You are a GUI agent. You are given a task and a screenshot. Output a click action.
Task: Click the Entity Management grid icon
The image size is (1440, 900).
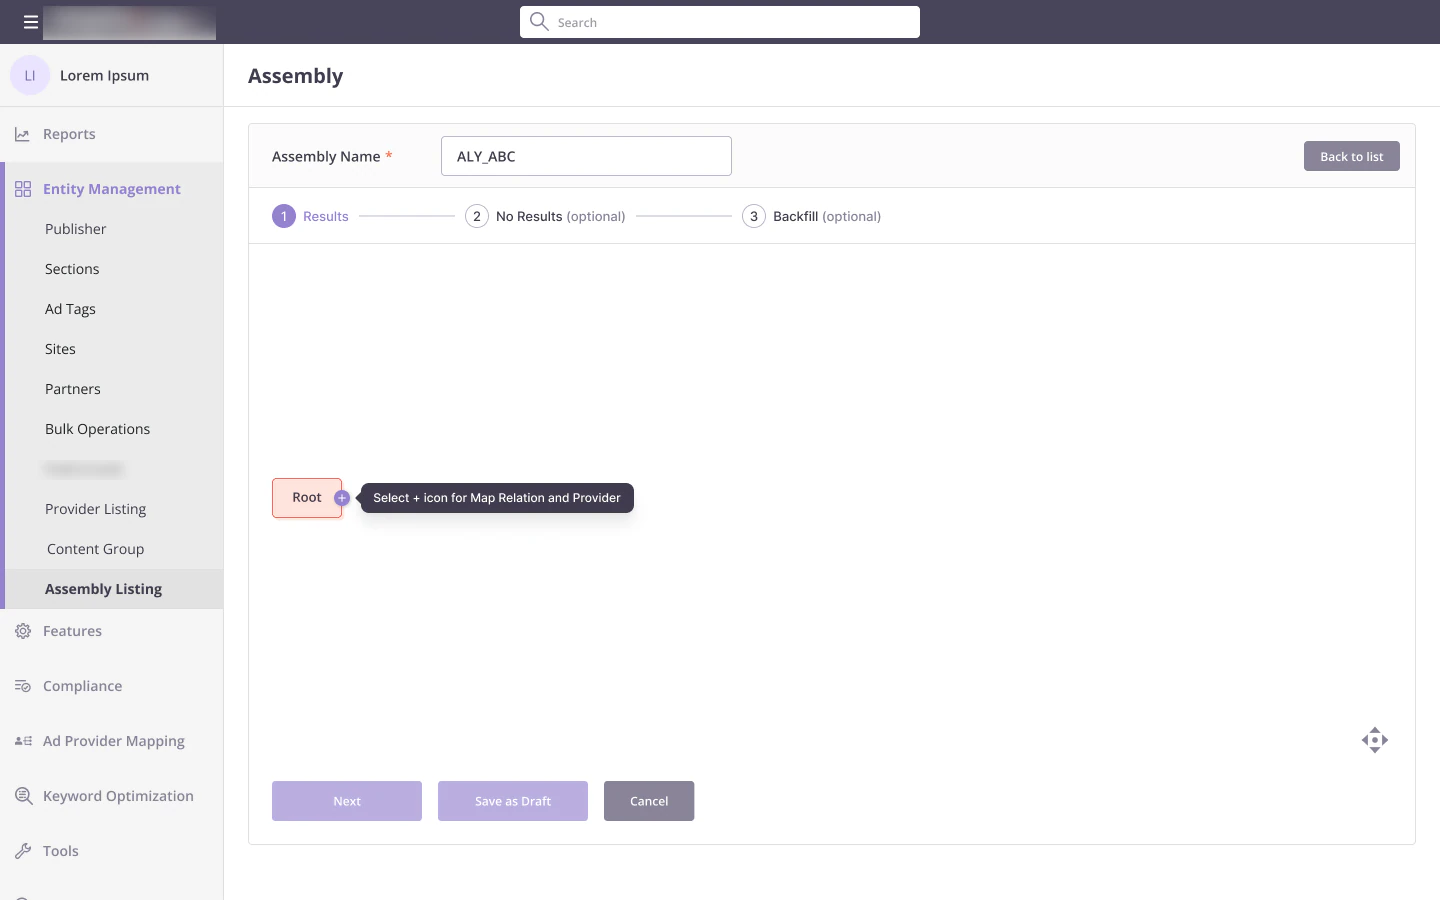click(x=23, y=189)
